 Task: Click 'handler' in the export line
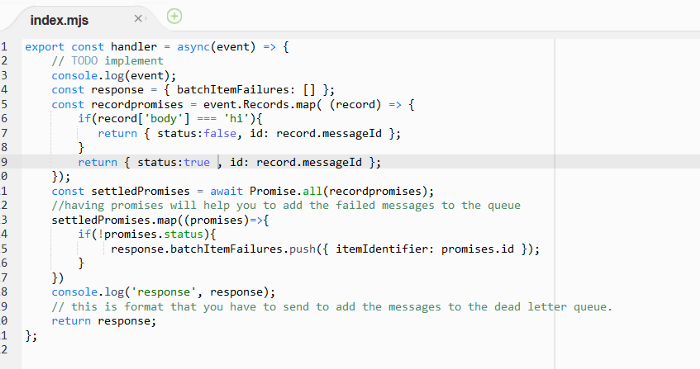(134, 47)
